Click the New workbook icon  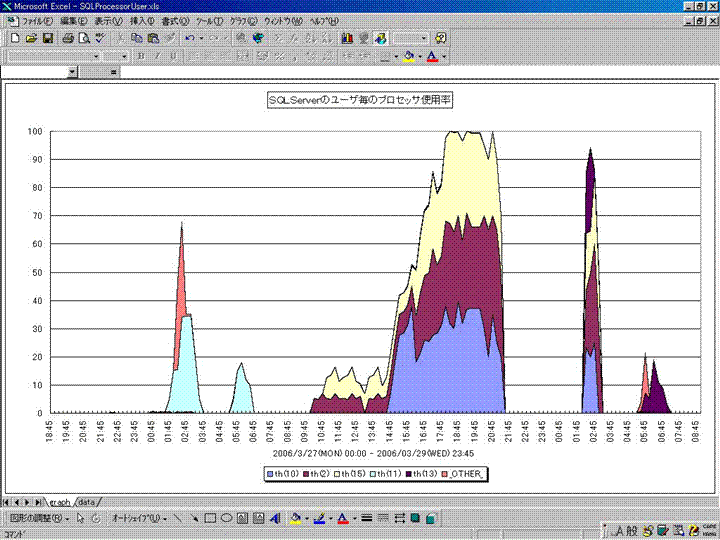tap(15, 38)
